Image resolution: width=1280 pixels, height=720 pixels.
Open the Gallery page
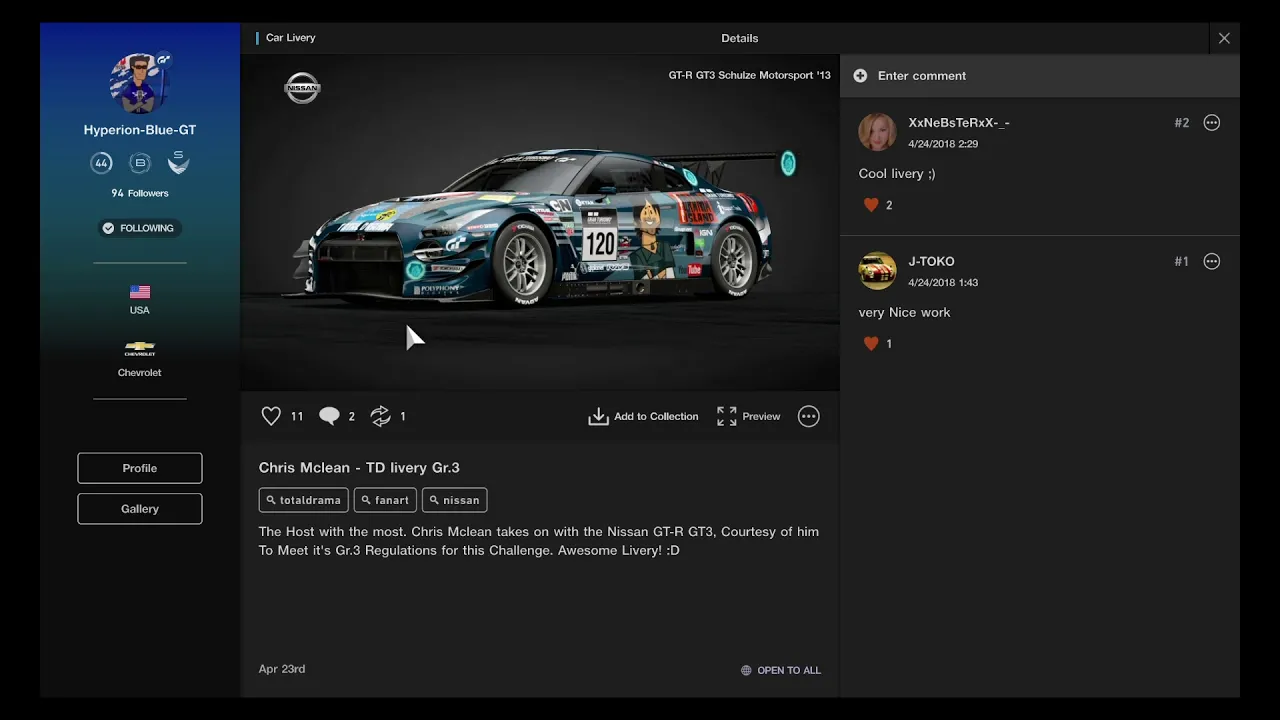(x=140, y=509)
